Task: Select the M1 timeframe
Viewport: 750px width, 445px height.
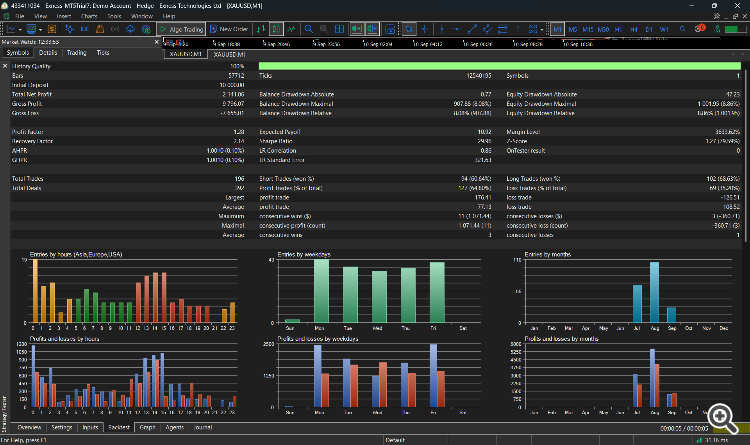Action: pos(557,29)
